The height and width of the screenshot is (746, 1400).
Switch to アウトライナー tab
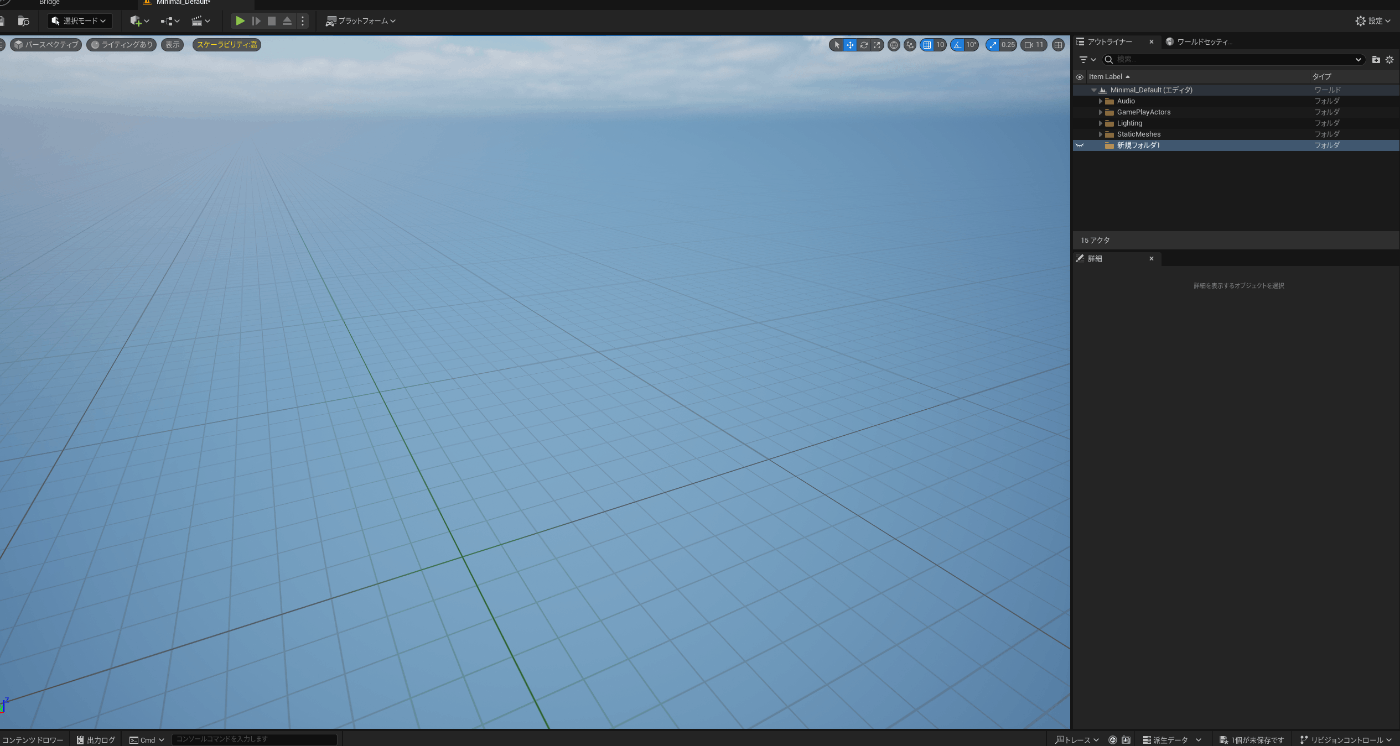pos(1110,42)
